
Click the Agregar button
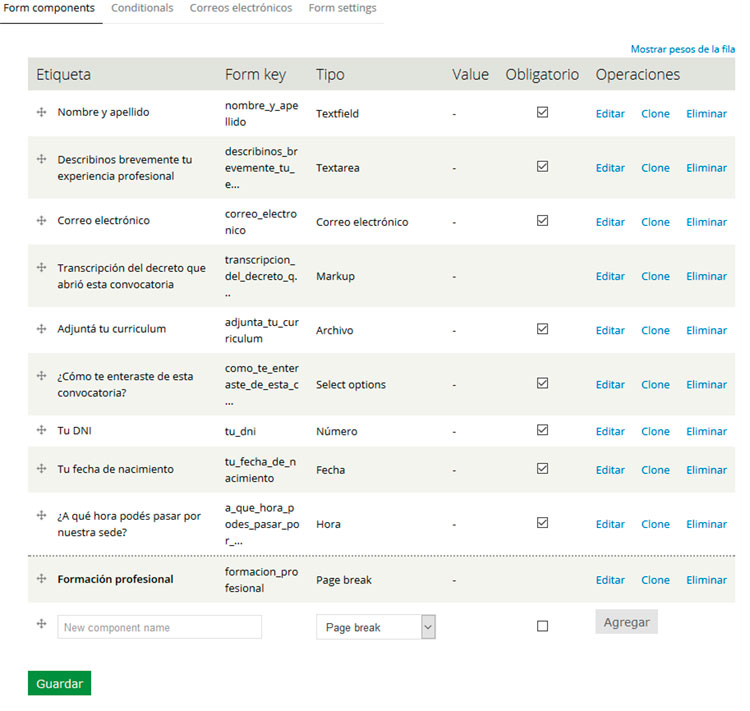pos(626,622)
